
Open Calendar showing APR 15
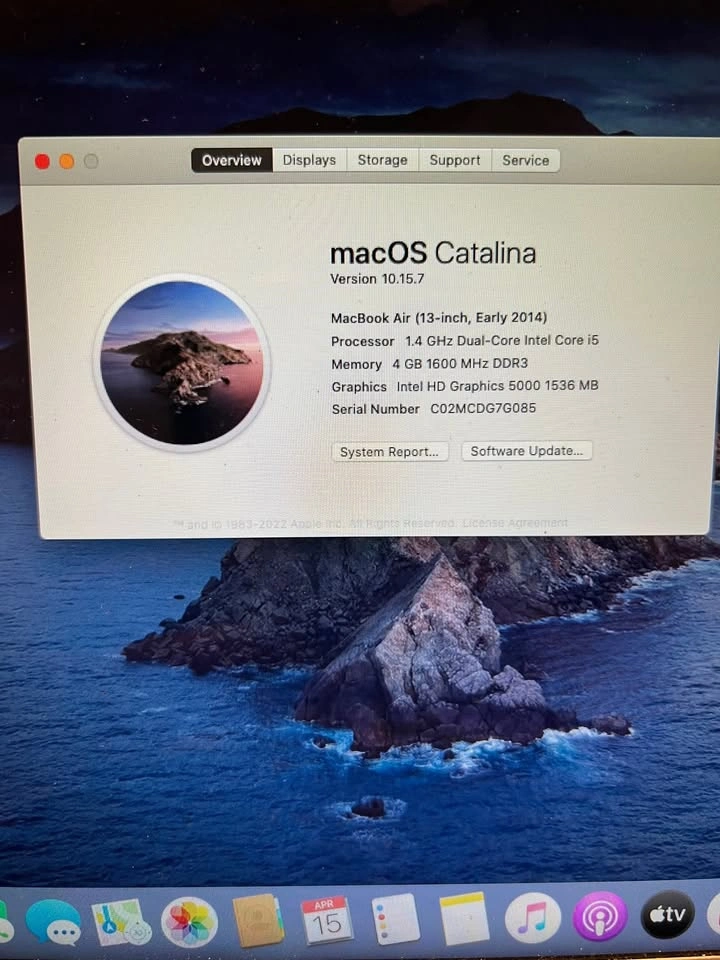(326, 920)
